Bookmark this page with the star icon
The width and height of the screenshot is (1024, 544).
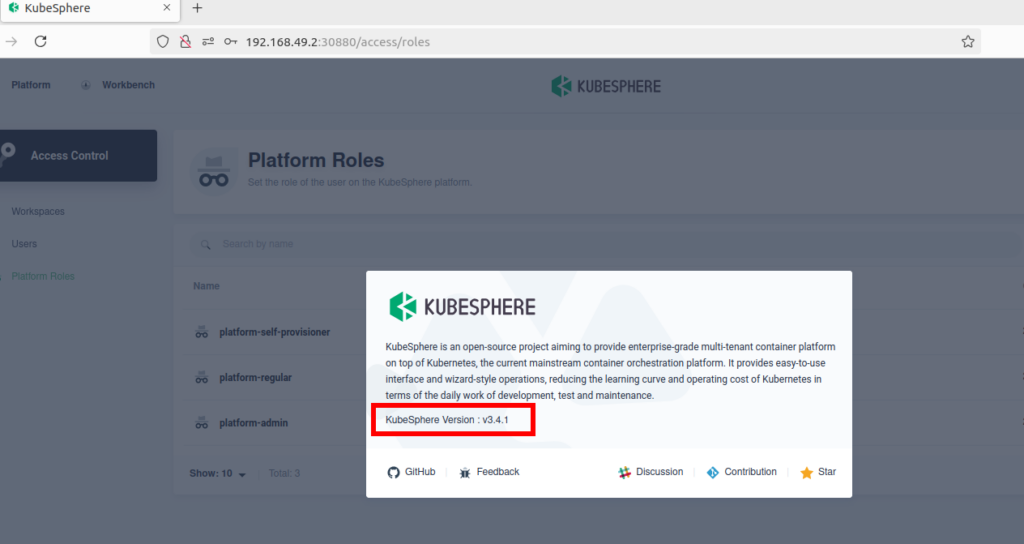coord(968,42)
